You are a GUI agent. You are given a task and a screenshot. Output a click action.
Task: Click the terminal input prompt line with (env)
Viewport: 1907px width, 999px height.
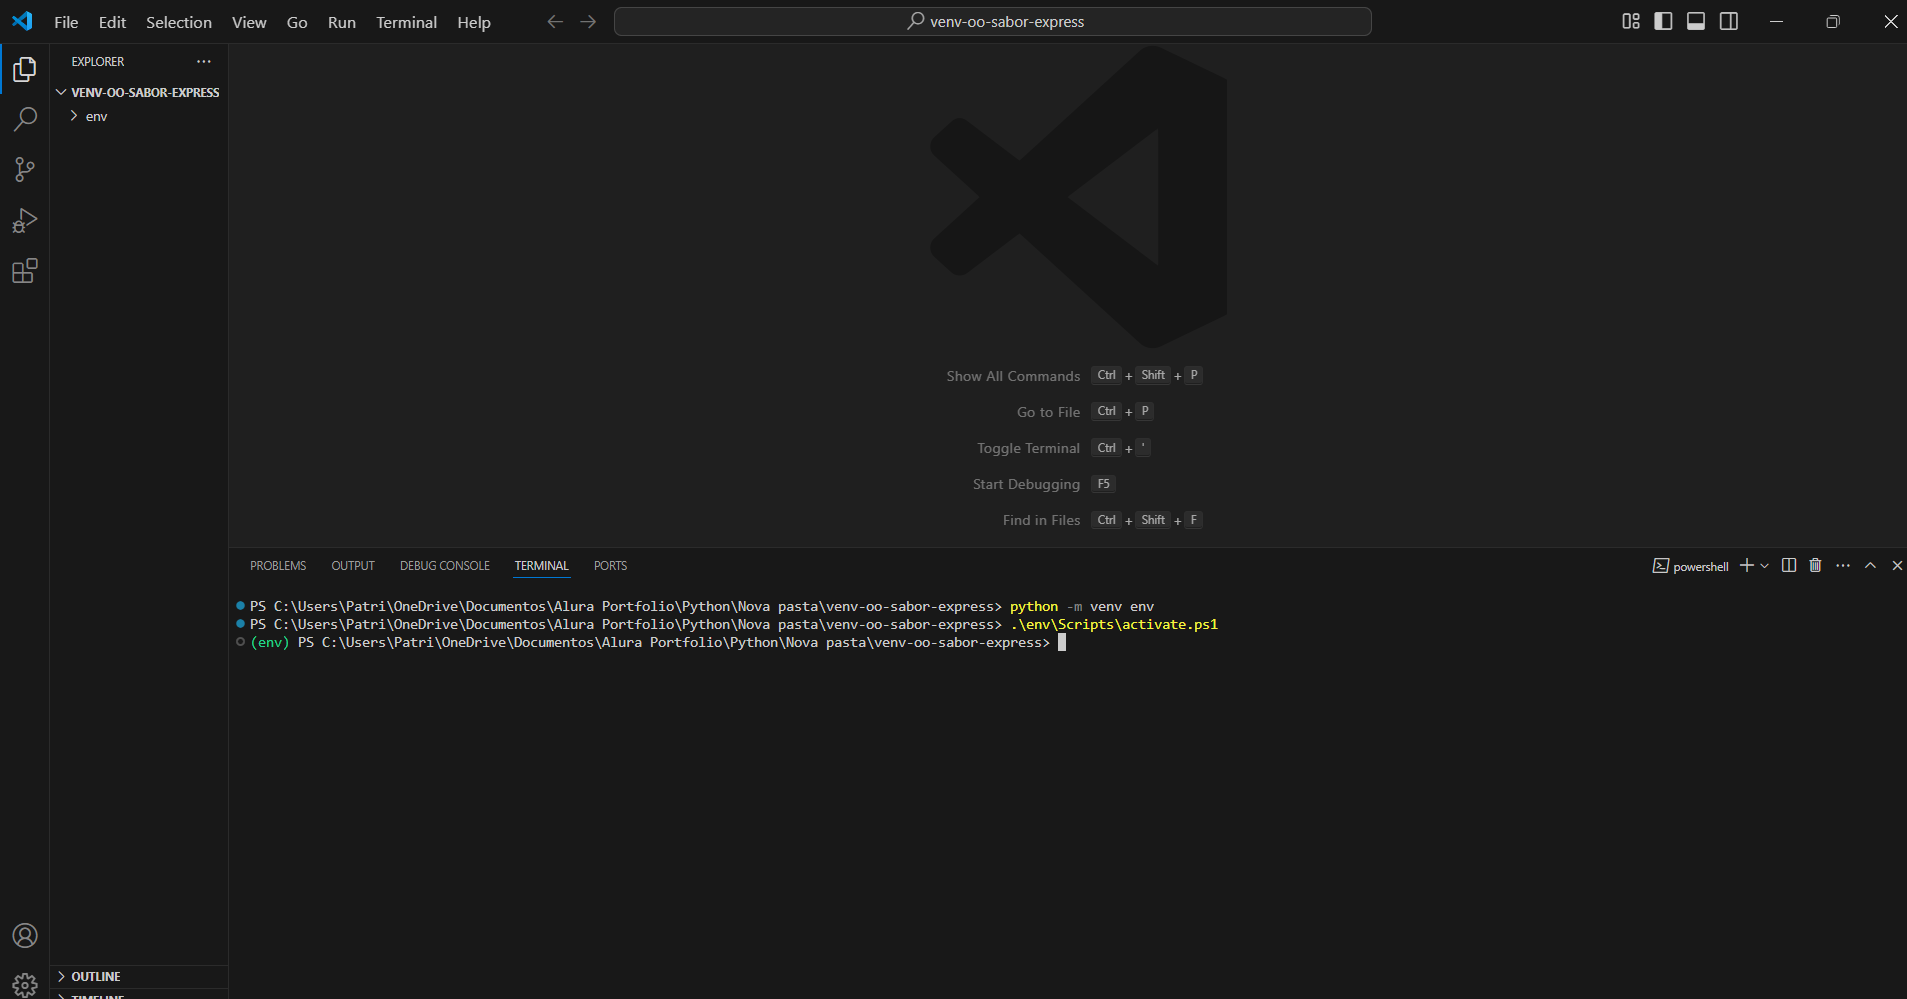click(x=650, y=642)
